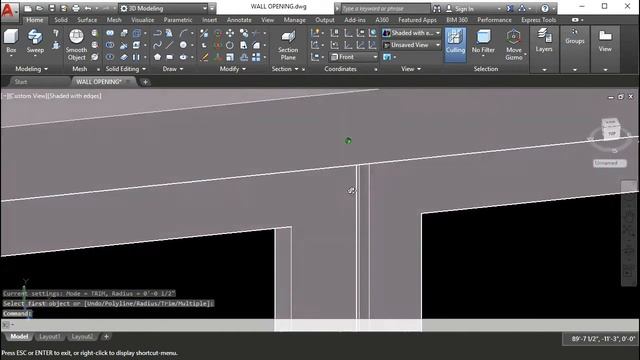Open the Help question mark icon
640x360 pixels.
click(x=545, y=8)
